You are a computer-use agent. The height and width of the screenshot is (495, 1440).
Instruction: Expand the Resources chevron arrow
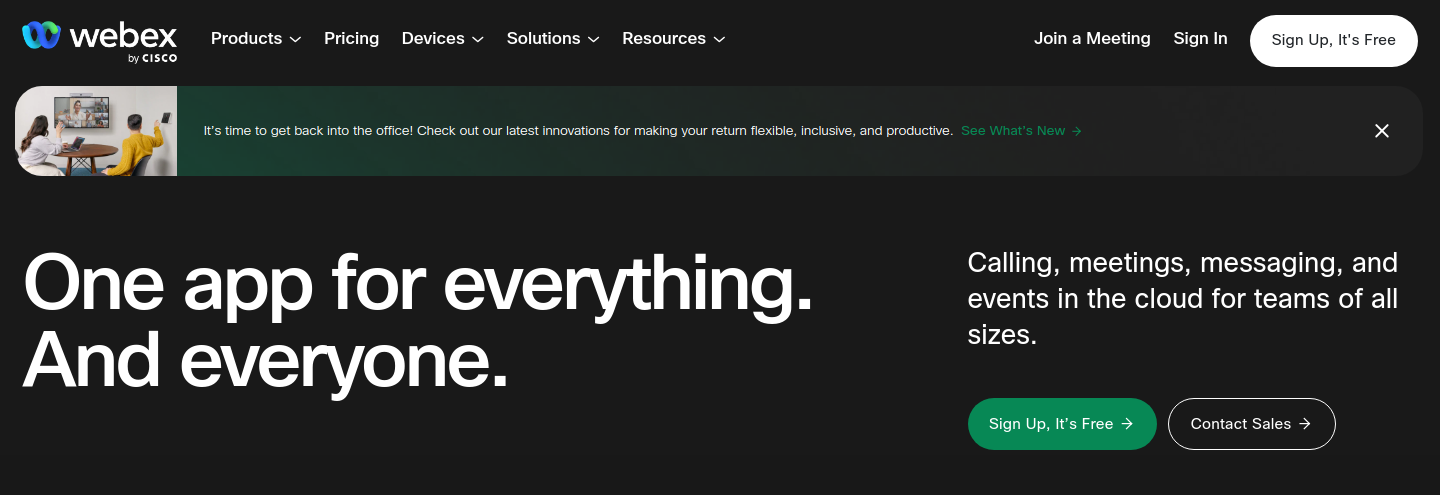719,40
